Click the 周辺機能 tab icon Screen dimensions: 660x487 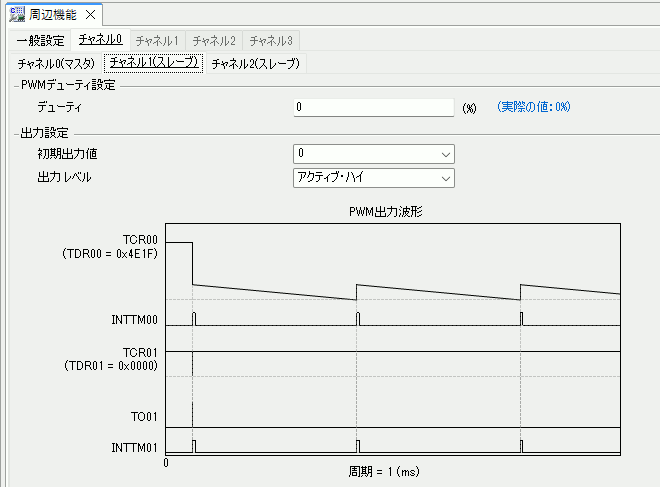pyautogui.click(x=17, y=15)
